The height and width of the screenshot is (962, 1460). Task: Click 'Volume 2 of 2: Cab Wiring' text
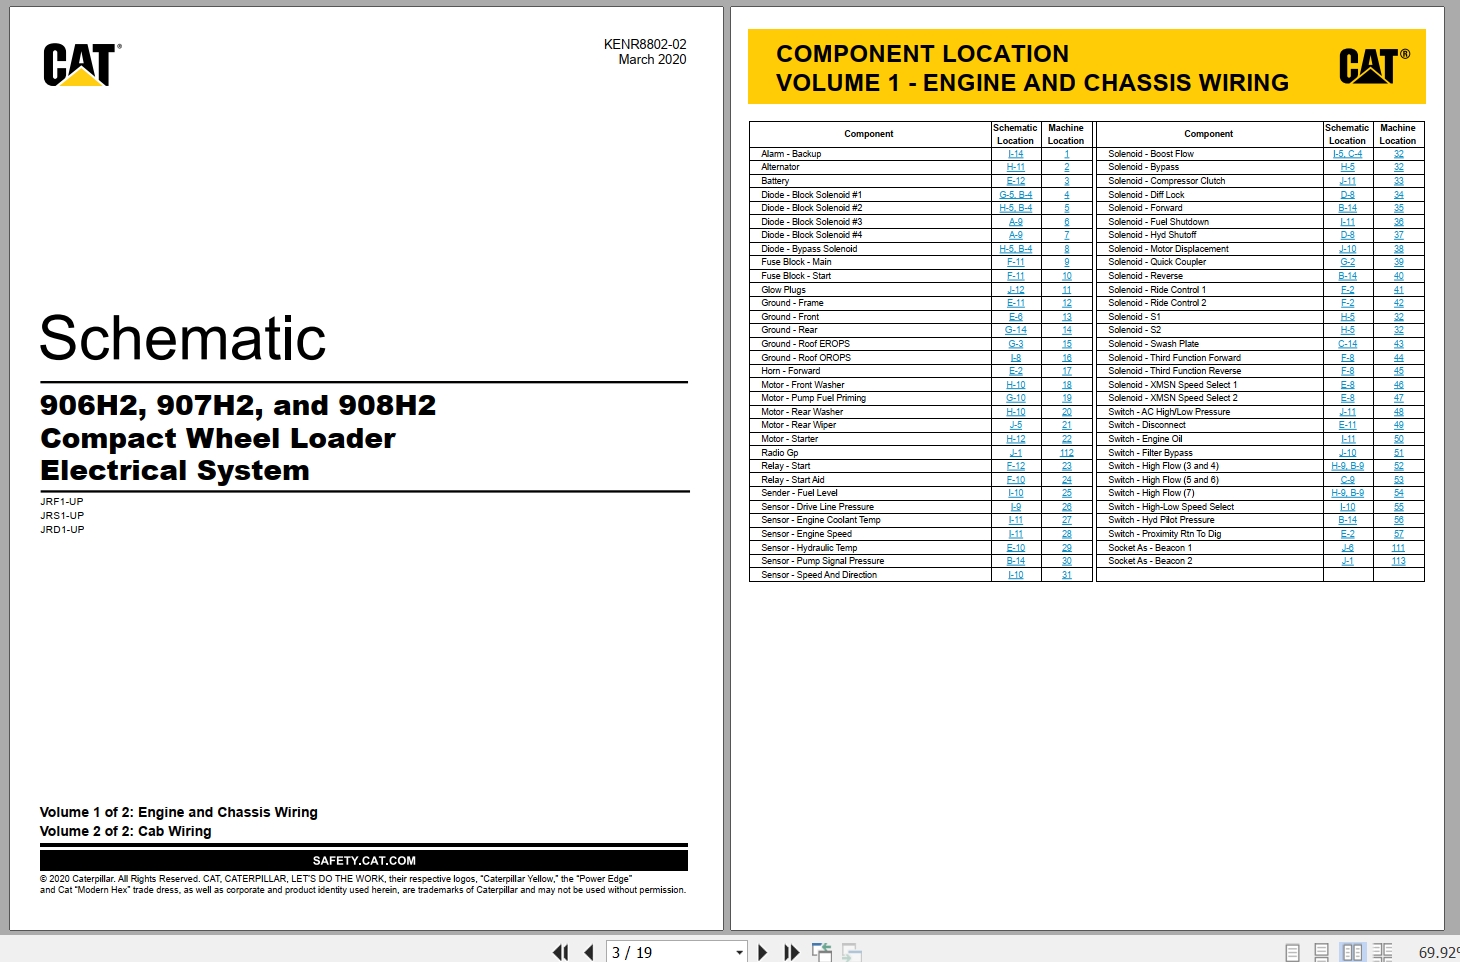(125, 831)
